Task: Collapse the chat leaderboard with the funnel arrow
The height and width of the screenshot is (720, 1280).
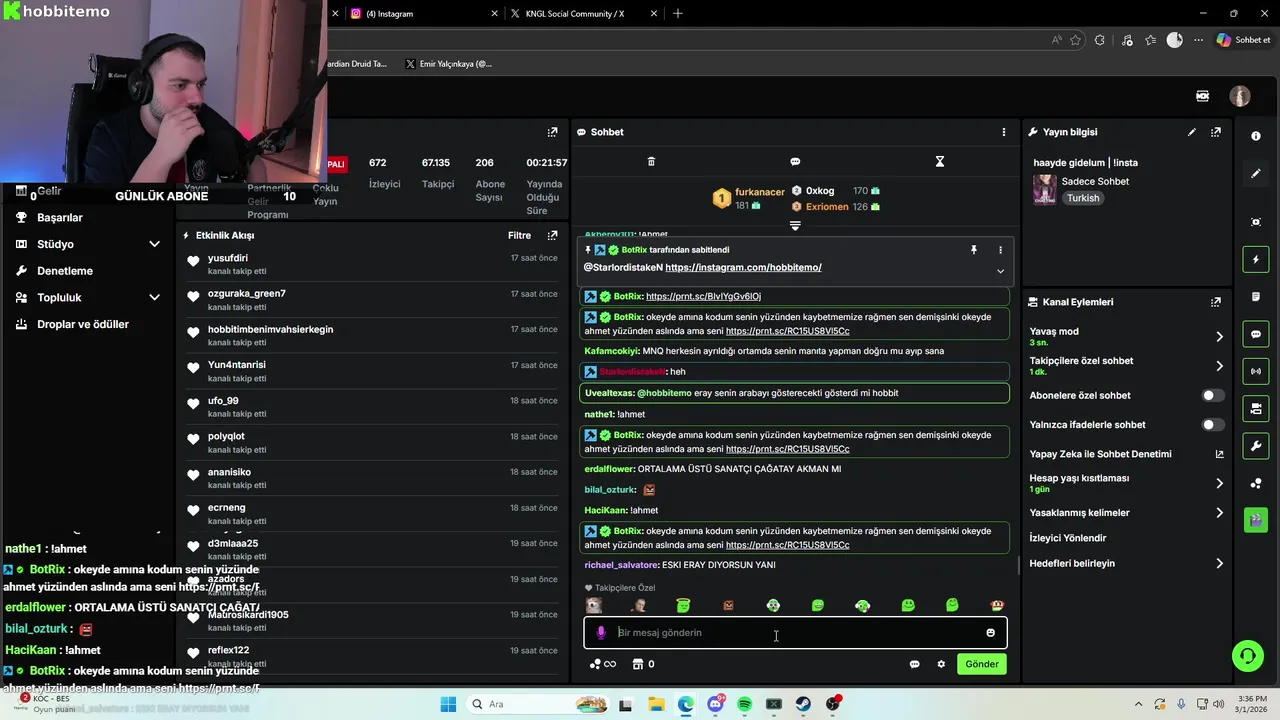Action: coord(795,226)
